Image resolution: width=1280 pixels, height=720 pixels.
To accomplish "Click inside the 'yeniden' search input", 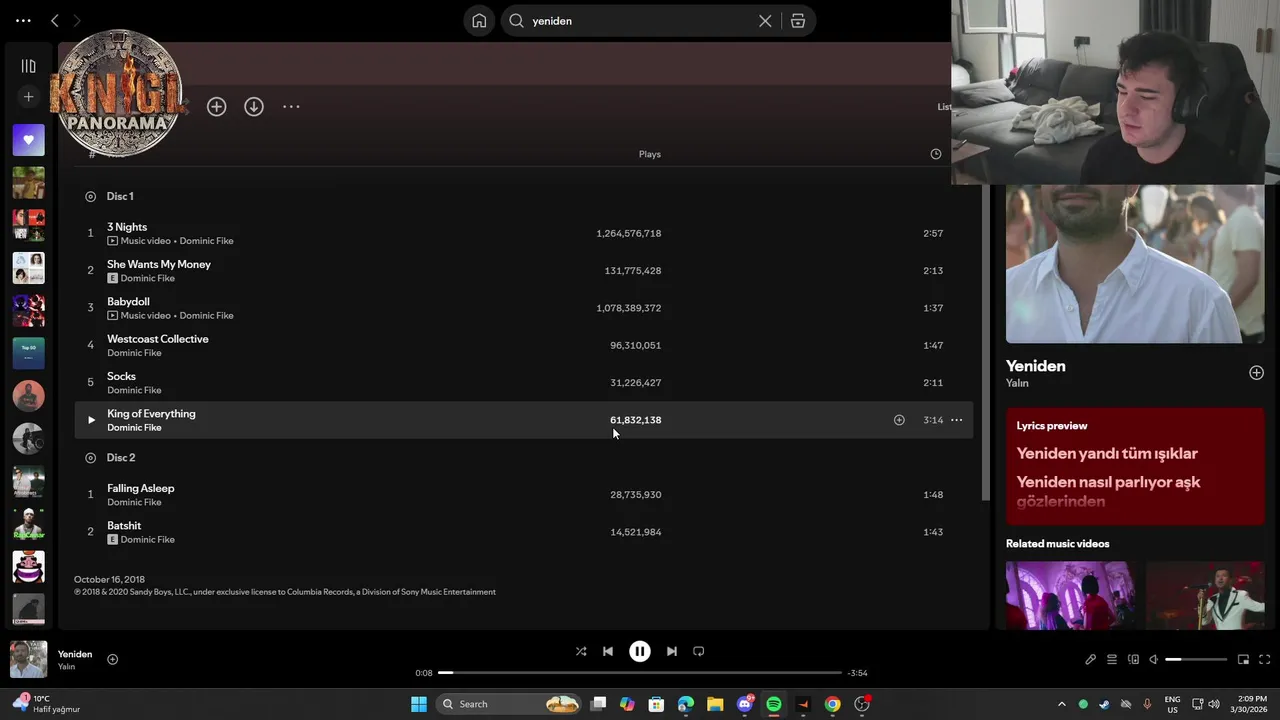I will click(640, 21).
